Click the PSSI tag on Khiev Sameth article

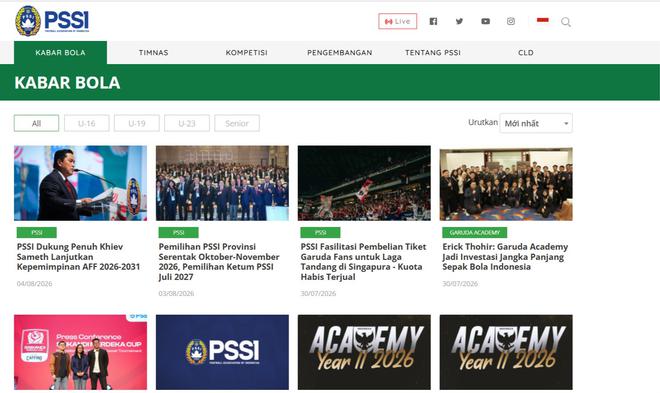pyautogui.click(x=37, y=232)
